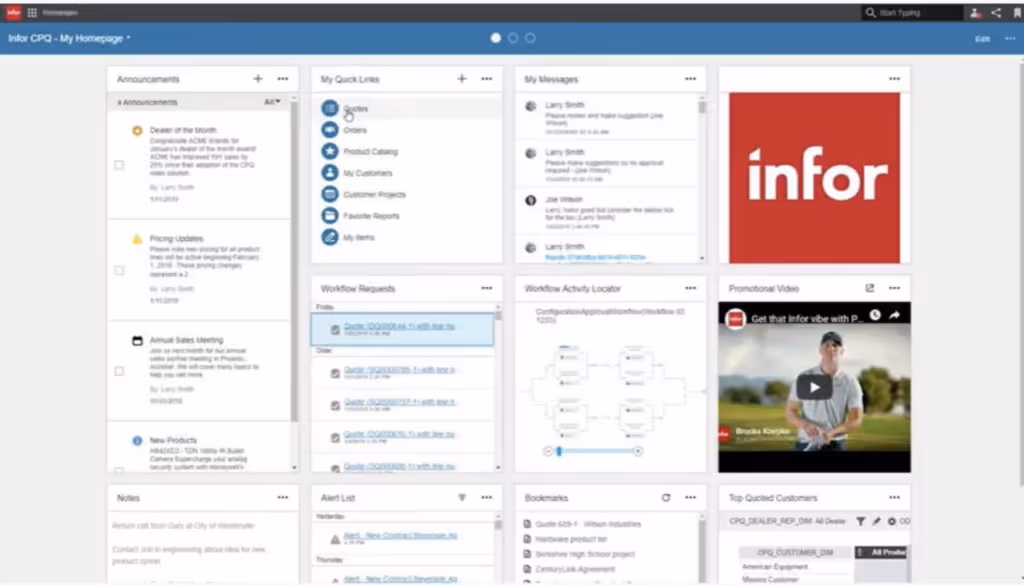Open Workflow Requests widget more options
The image size is (1024, 585).
point(487,288)
